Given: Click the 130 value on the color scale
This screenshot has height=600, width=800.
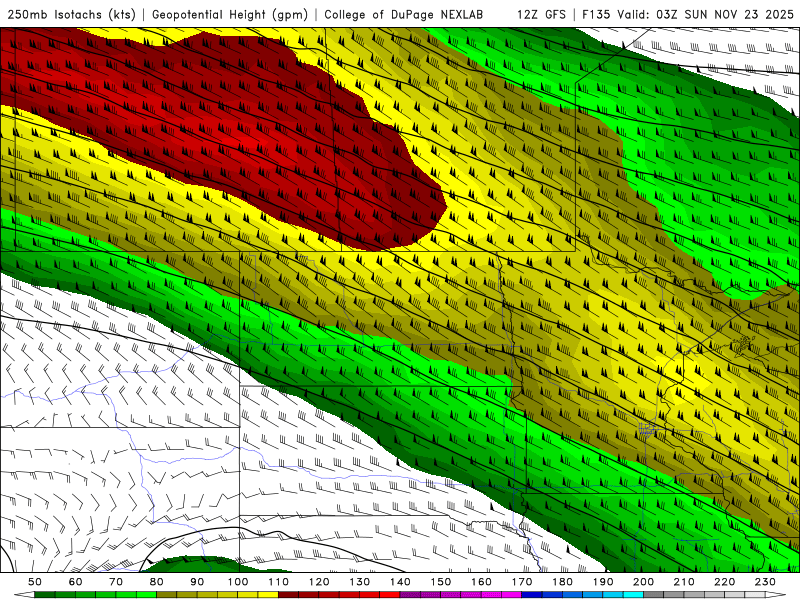Looking at the screenshot, I should pos(360,582).
